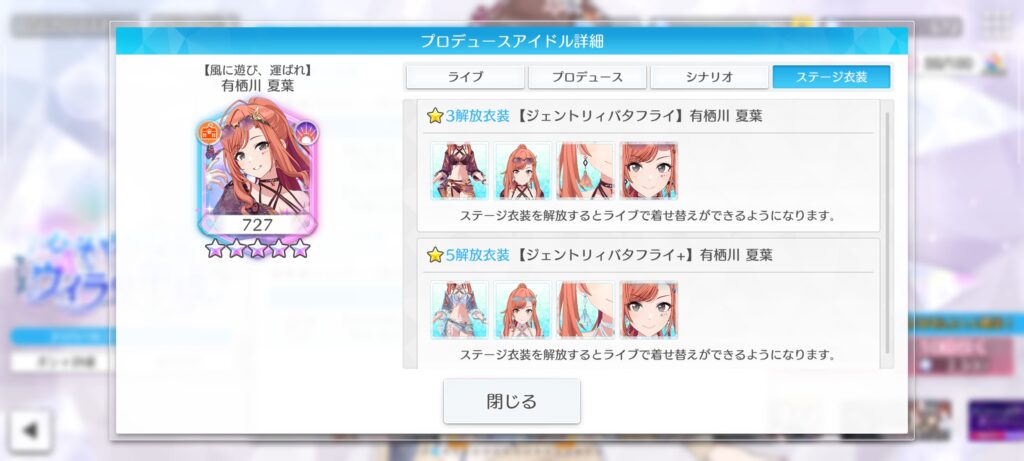The image size is (1024, 461).
Task: Click the costume list vertical scrollbar
Action: click(887, 232)
